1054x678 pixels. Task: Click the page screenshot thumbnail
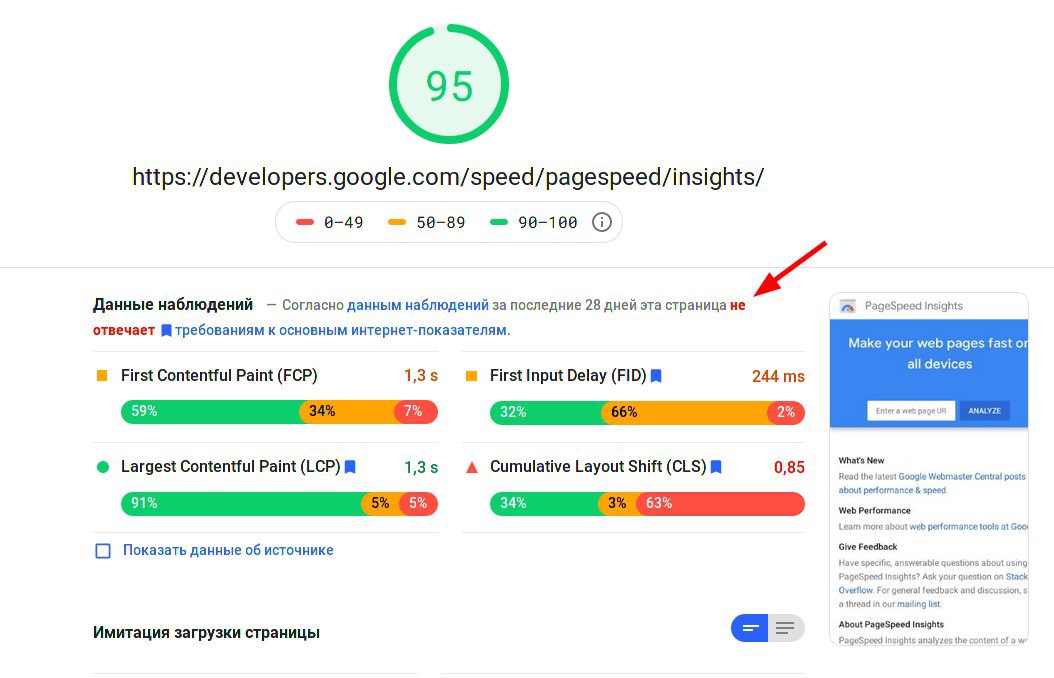tap(929, 469)
